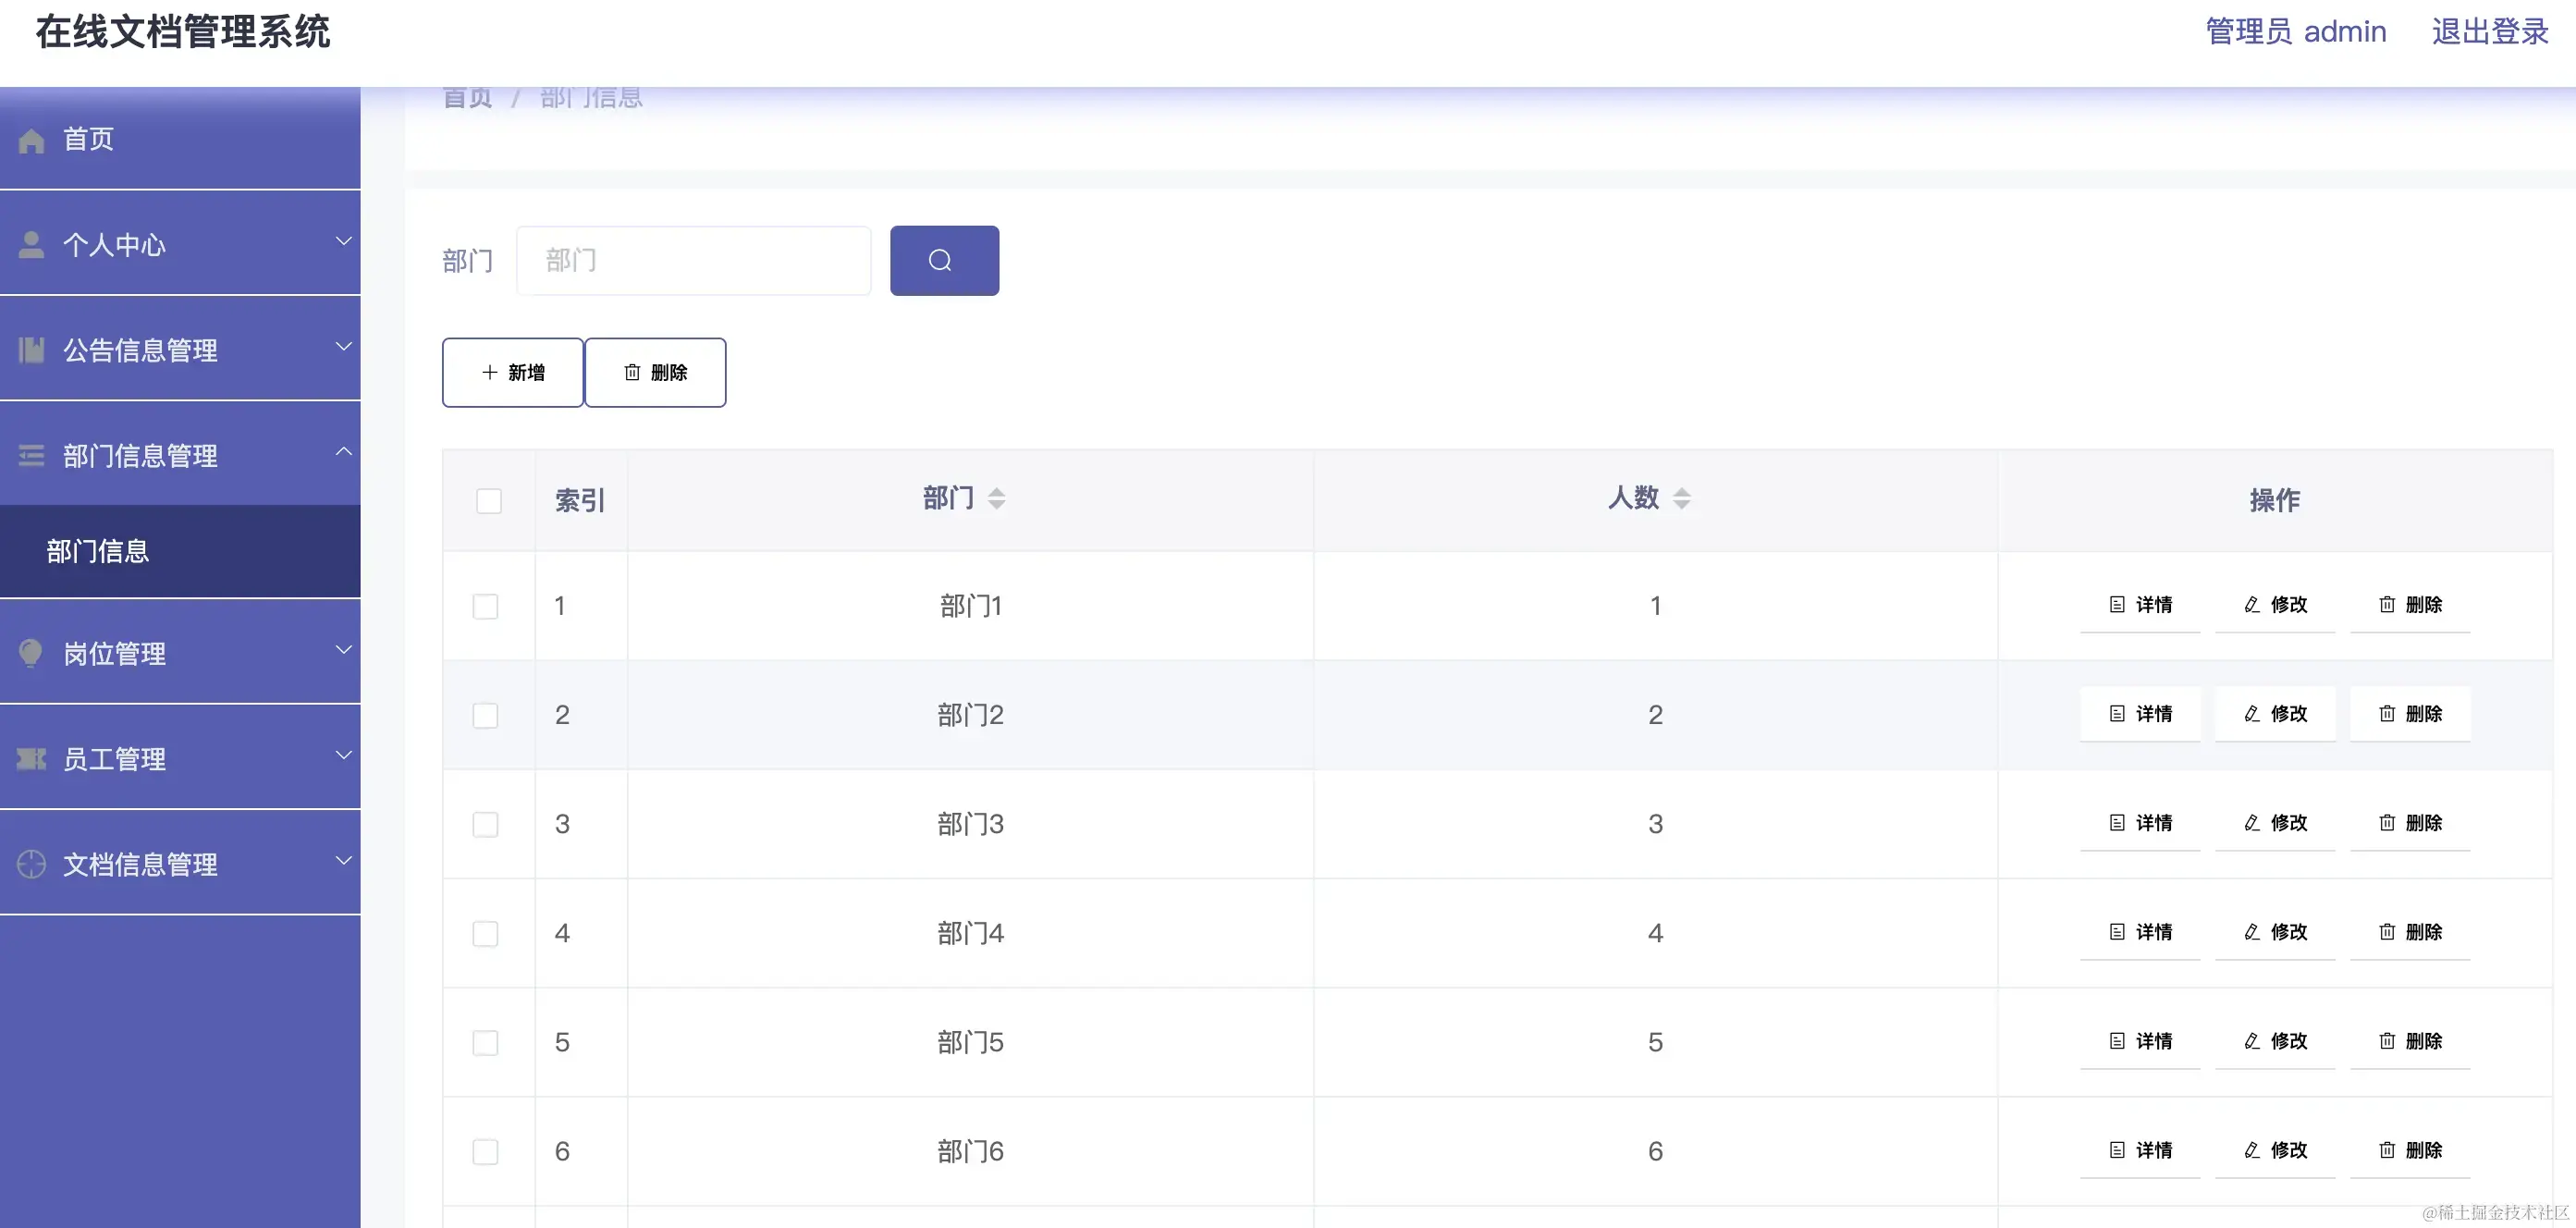2576x1228 pixels.
Task: Check the checkbox for row 部门5
Action: pyautogui.click(x=487, y=1042)
